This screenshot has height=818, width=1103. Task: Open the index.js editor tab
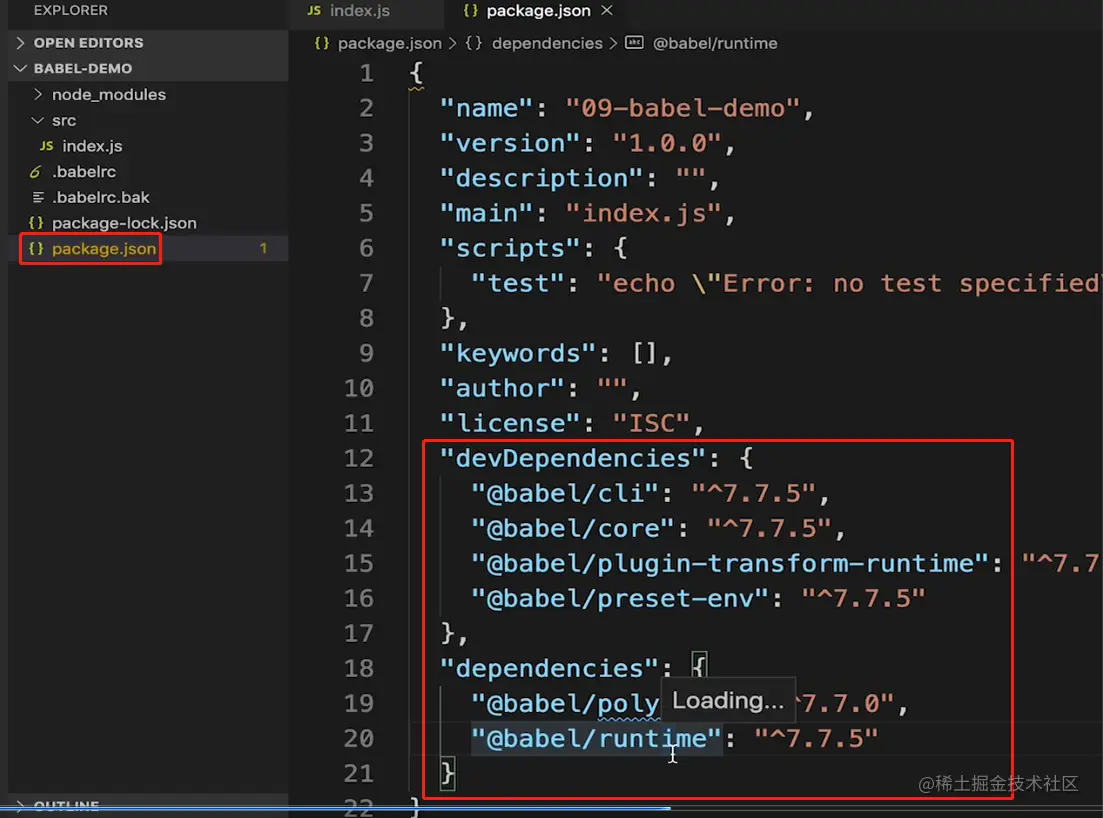click(359, 11)
